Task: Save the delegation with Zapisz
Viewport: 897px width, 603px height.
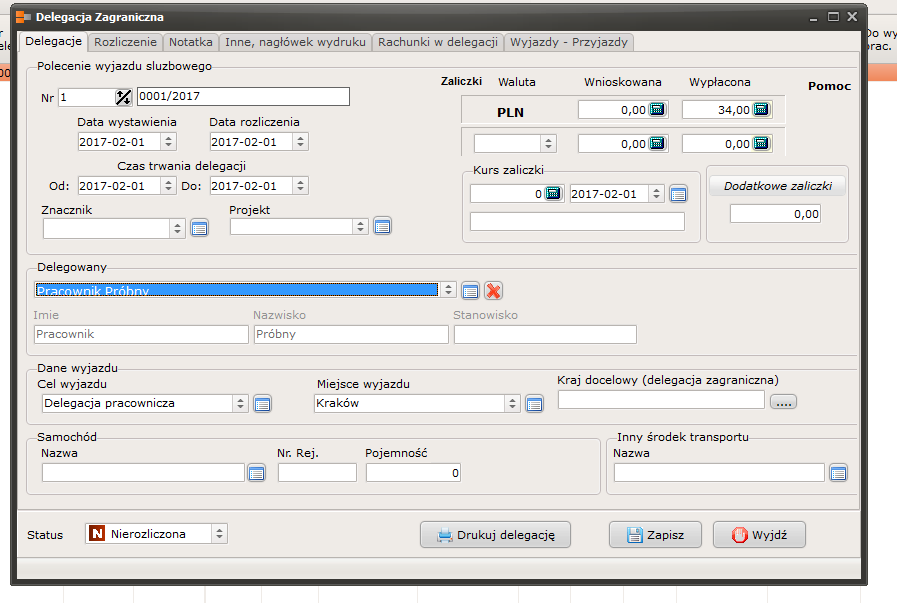Action: pos(655,535)
